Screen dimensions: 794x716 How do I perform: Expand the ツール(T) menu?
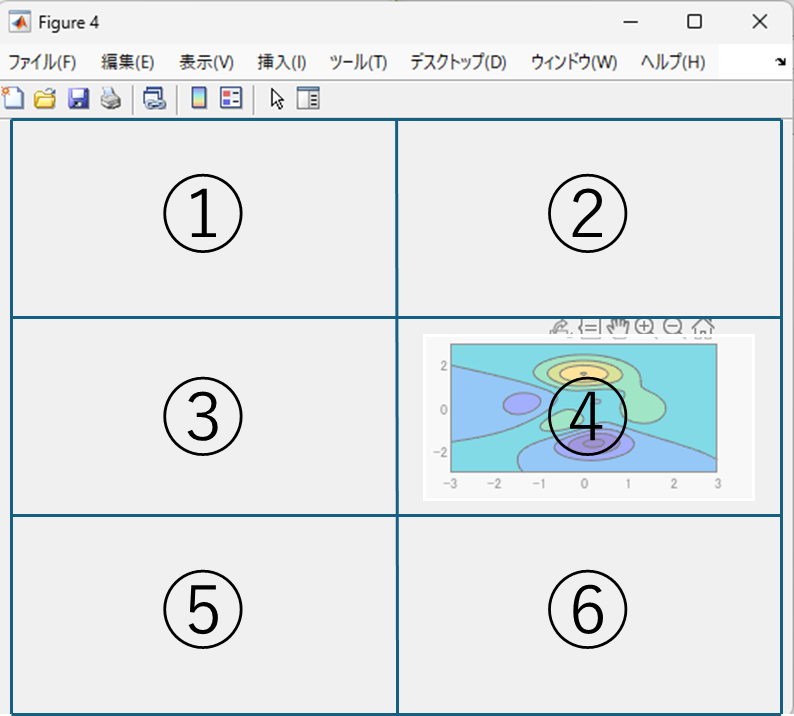[358, 62]
